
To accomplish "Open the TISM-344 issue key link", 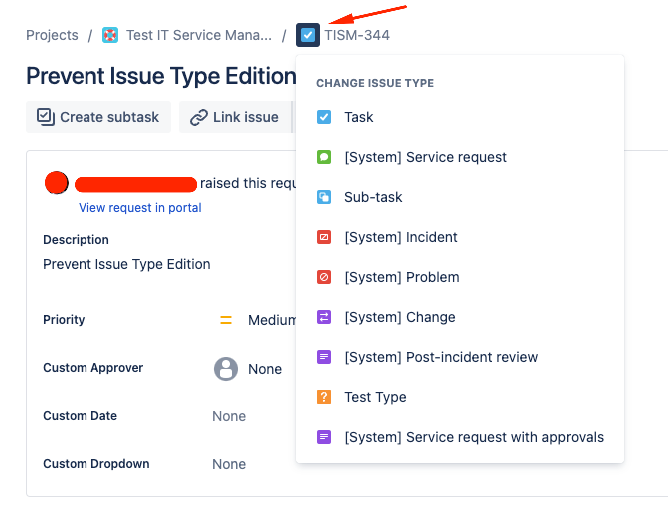I will 357,35.
